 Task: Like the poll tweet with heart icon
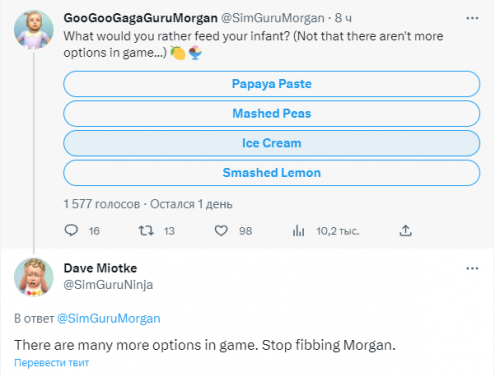pos(221,231)
